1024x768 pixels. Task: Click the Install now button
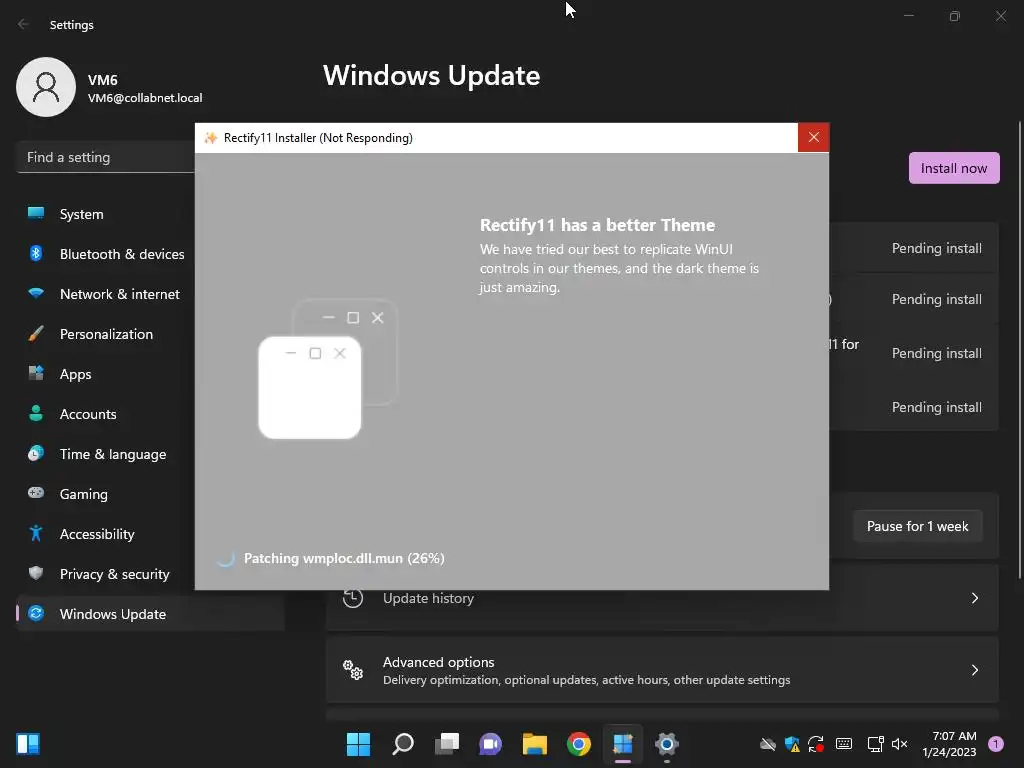[x=954, y=168]
